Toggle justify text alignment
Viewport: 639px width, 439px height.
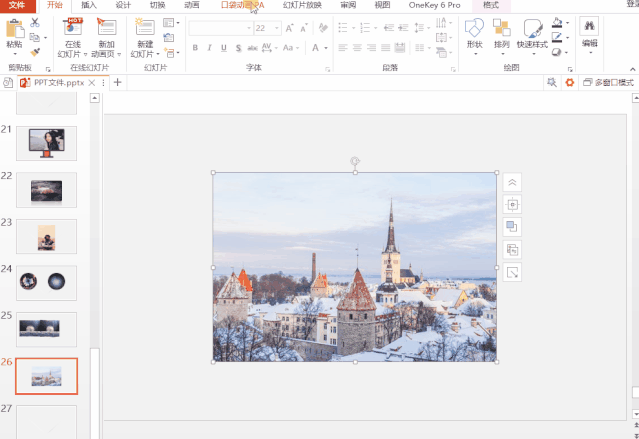coord(386,48)
